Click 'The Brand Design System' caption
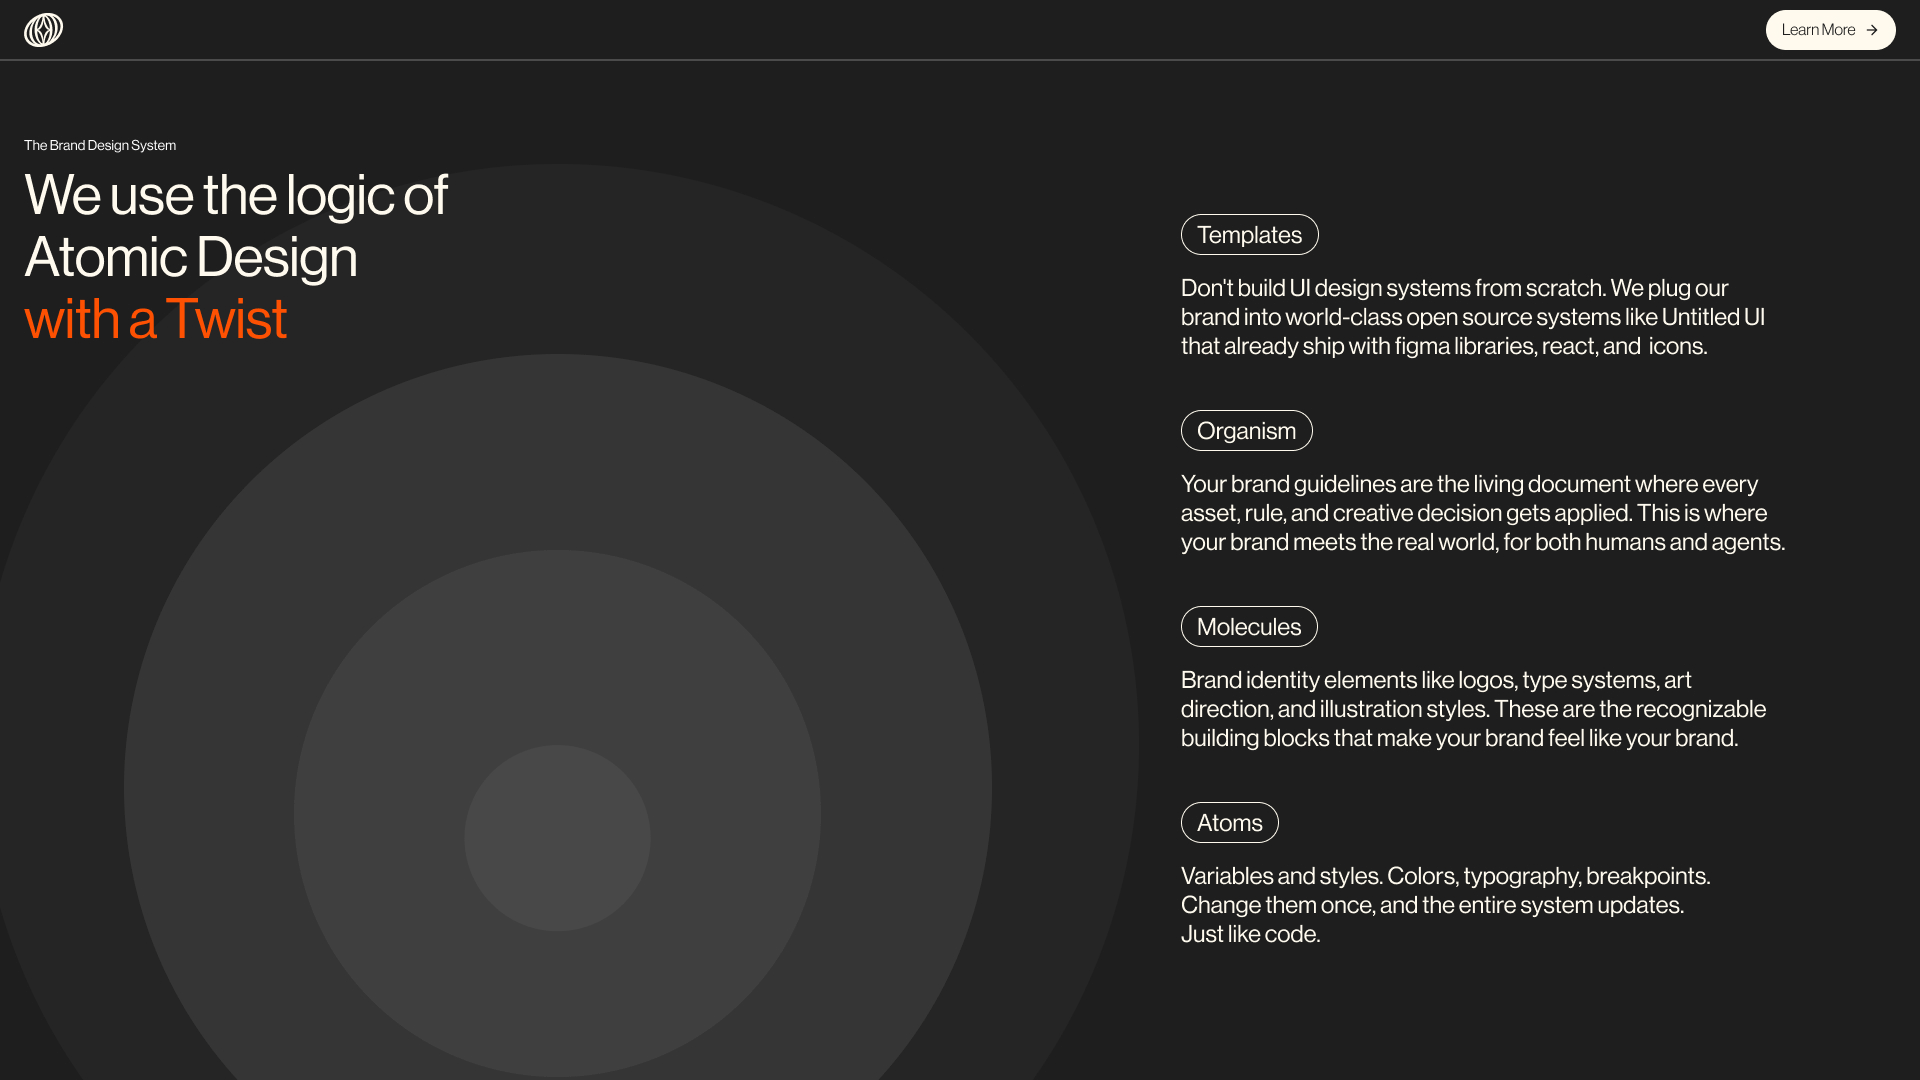 (x=100, y=145)
